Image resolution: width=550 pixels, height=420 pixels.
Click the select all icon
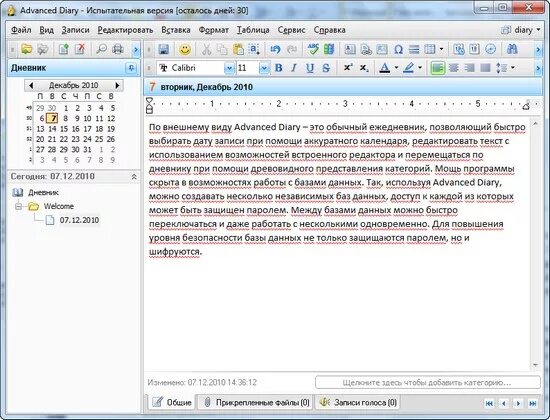tap(254, 49)
